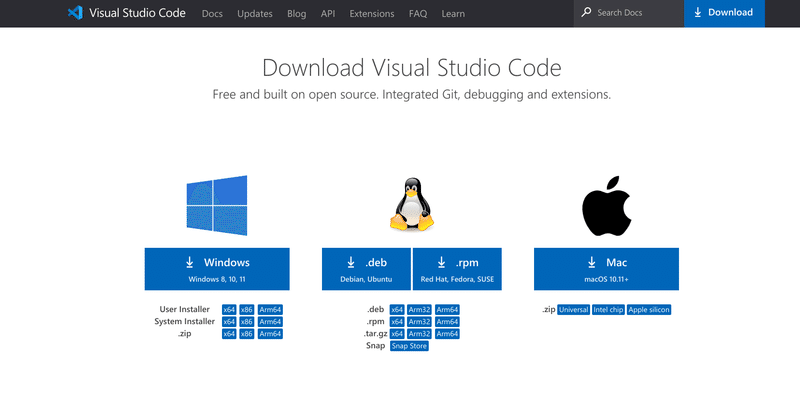Select Linux .rpm x64 link
The width and height of the screenshot is (800, 400).
[397, 322]
